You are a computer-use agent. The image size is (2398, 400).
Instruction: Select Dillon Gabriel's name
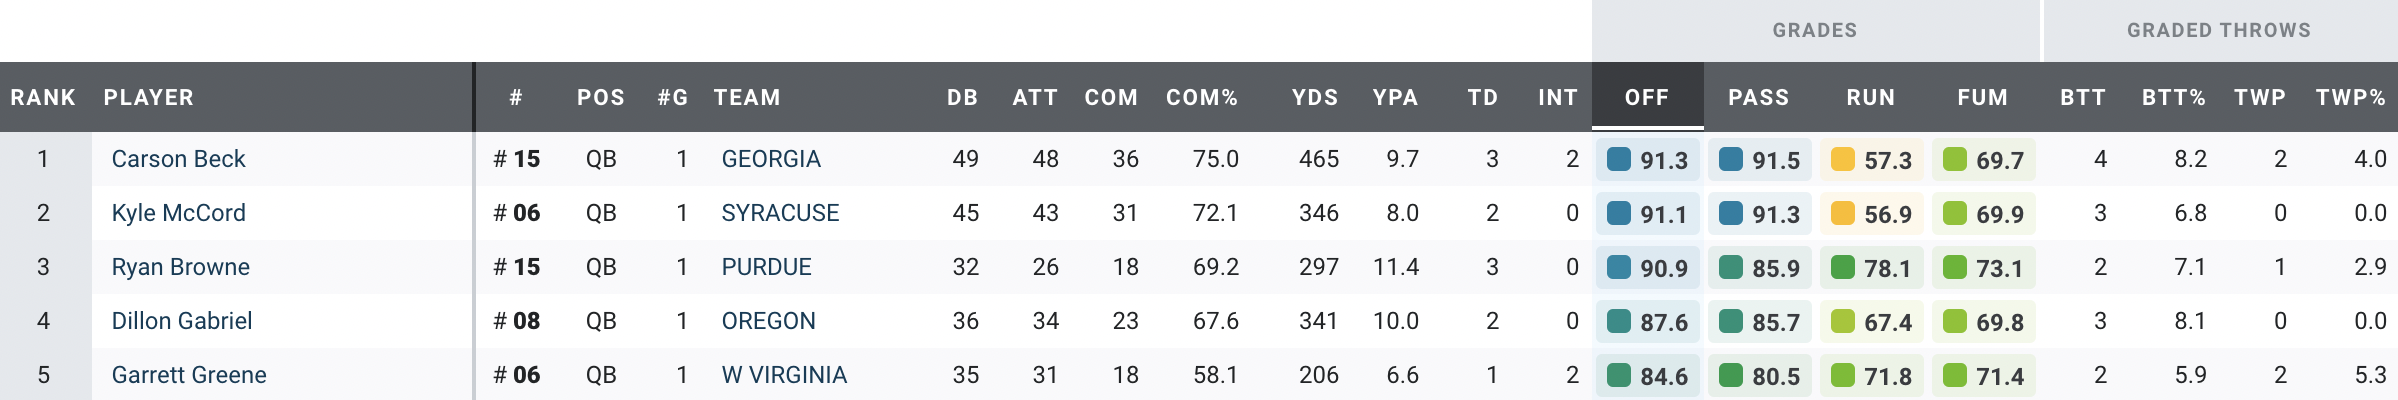click(181, 321)
